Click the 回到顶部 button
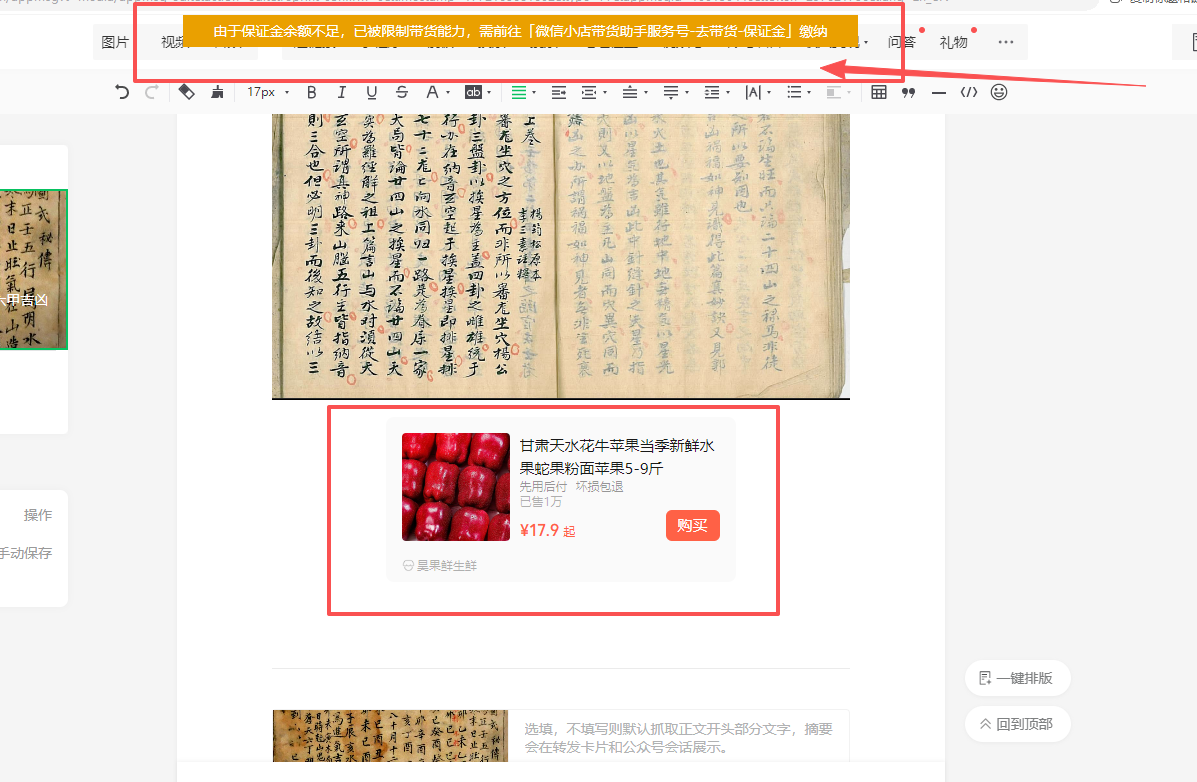This screenshot has height=782, width=1197. coord(1018,724)
